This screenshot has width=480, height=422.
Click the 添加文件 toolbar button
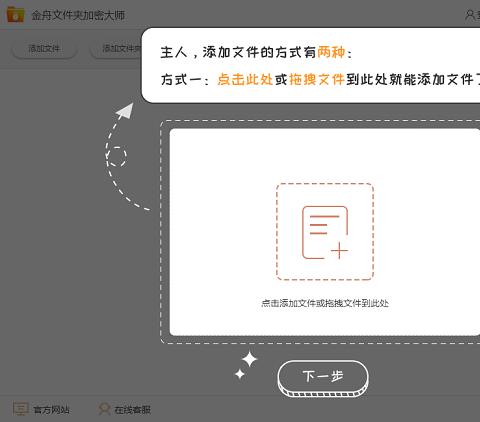44,49
